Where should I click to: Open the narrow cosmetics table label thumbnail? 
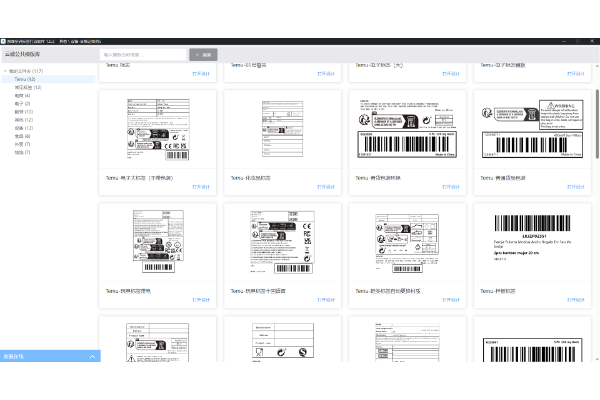click(282, 129)
